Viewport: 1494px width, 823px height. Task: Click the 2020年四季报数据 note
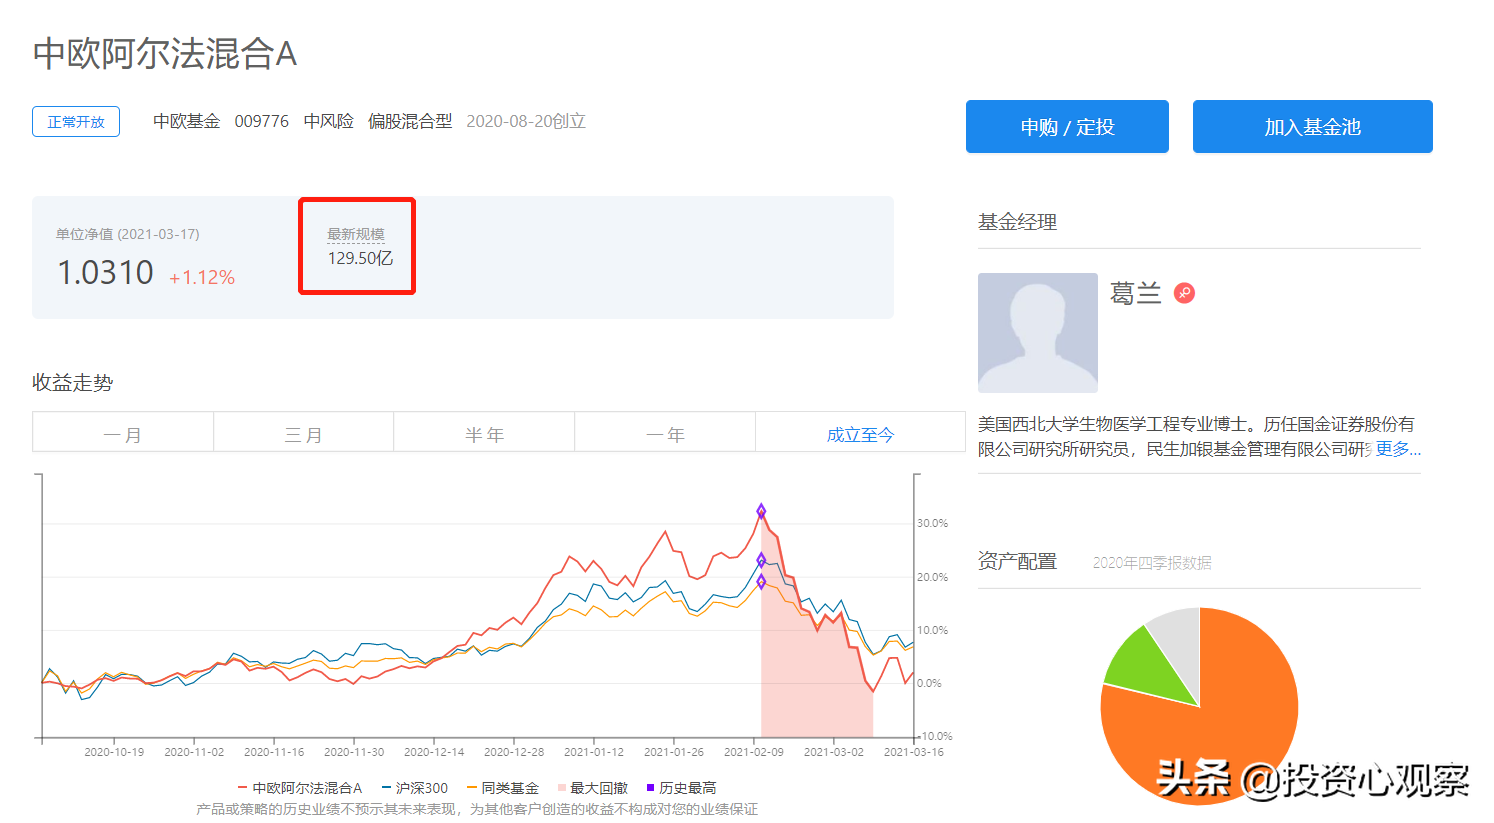click(1152, 563)
